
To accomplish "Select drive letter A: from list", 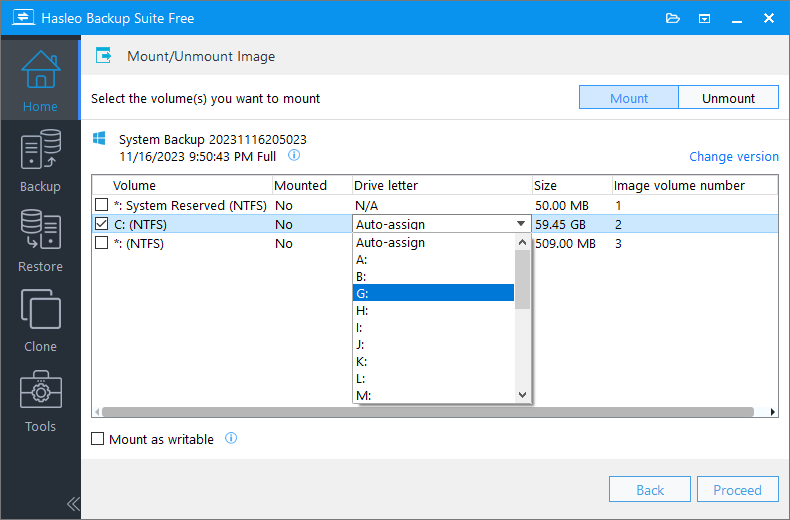I will (x=433, y=259).
